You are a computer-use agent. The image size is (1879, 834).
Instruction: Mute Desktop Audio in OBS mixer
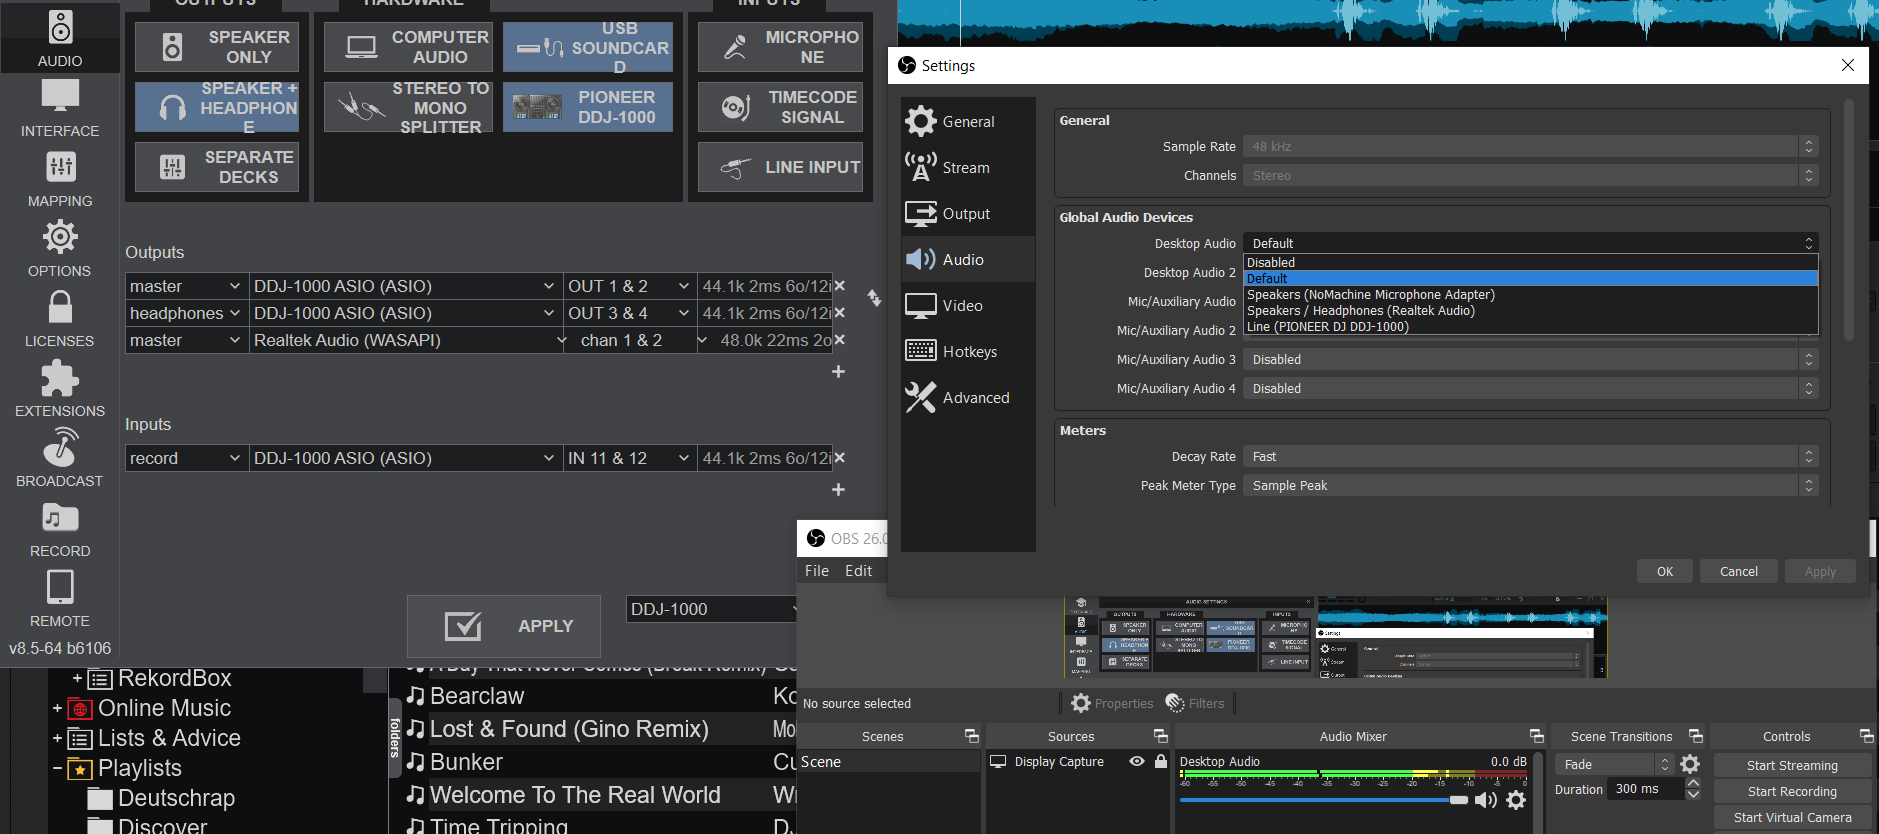1486,800
